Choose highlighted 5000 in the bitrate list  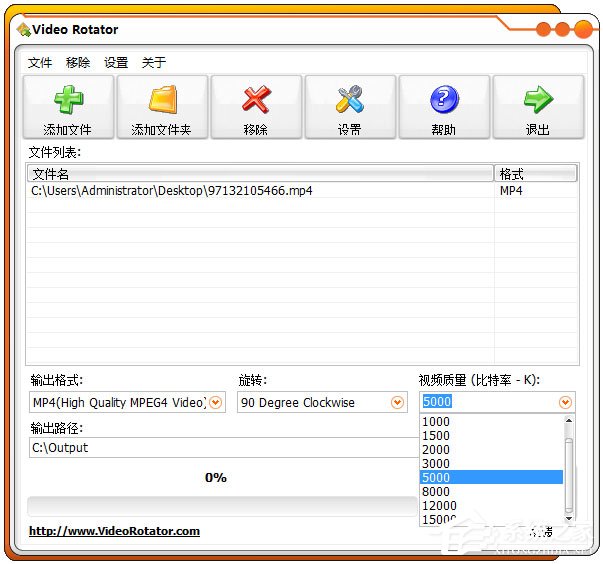point(491,477)
